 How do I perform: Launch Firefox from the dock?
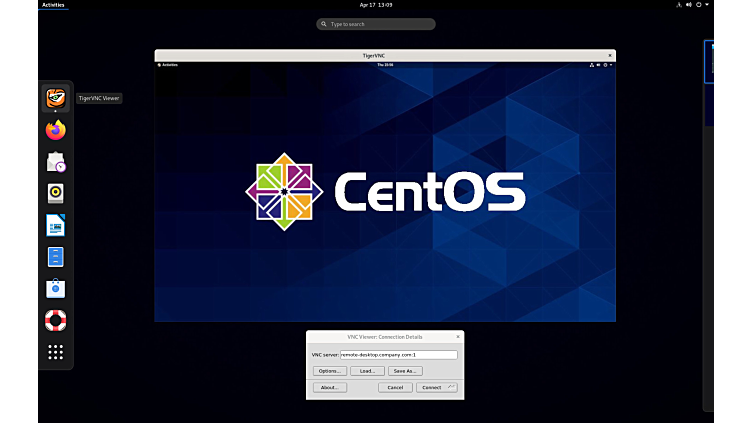pyautogui.click(x=56, y=130)
